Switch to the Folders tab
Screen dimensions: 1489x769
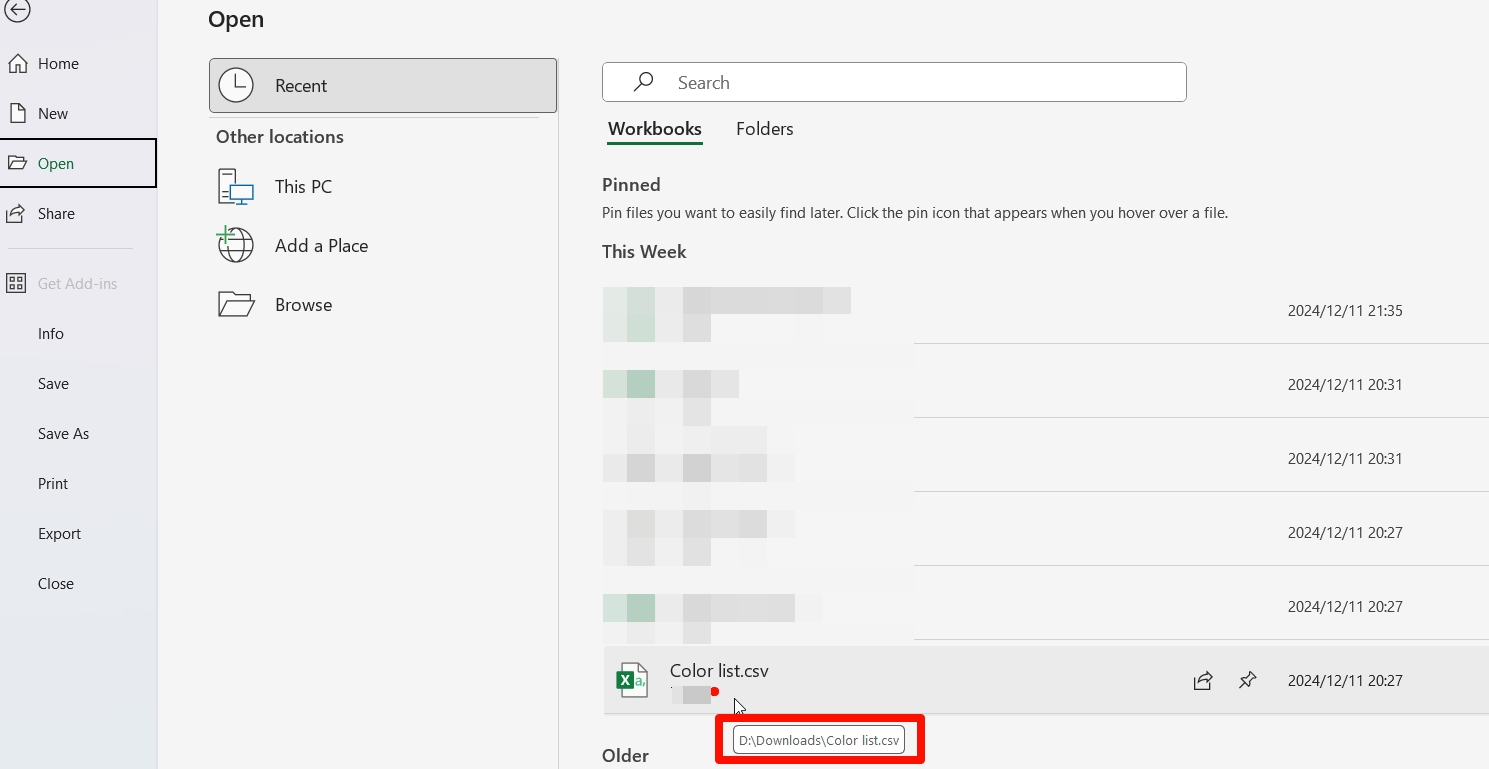click(765, 129)
